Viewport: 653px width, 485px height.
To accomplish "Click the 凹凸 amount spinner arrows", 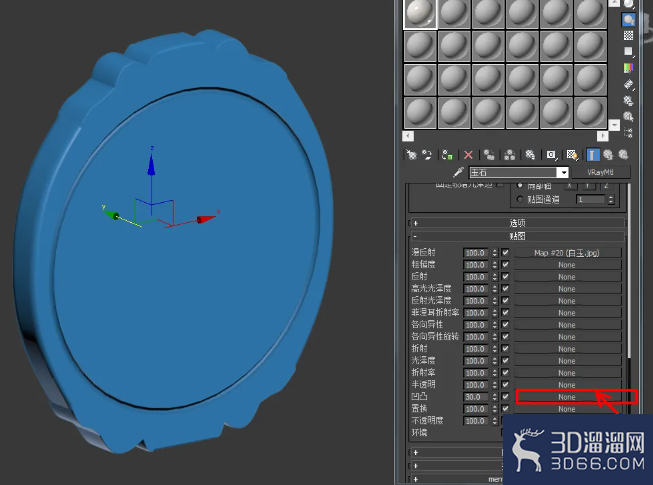I will (495, 397).
